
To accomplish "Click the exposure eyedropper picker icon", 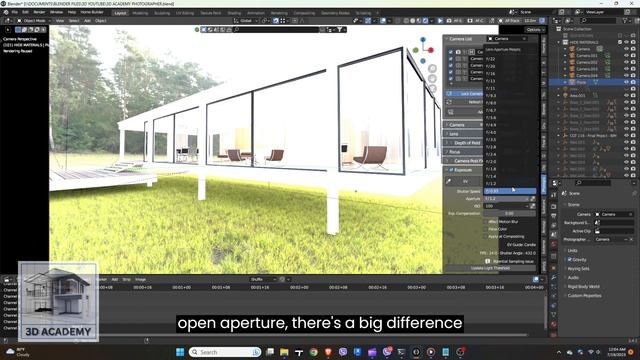I will click(x=449, y=181).
